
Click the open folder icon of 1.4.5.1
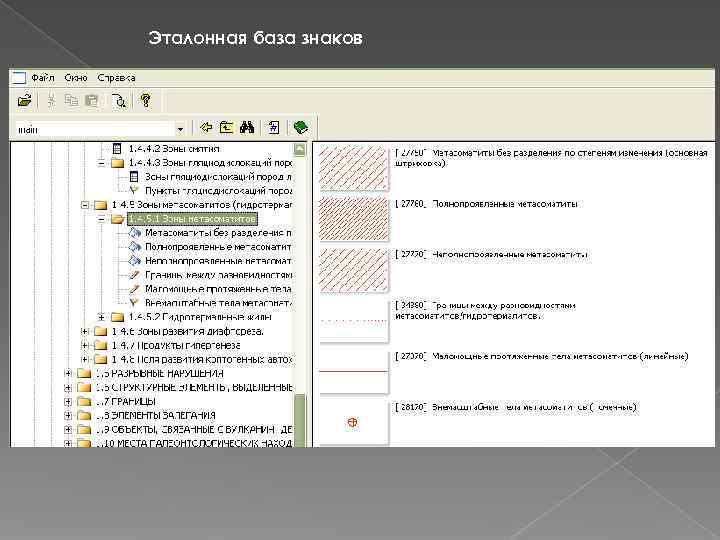[x=118, y=219]
